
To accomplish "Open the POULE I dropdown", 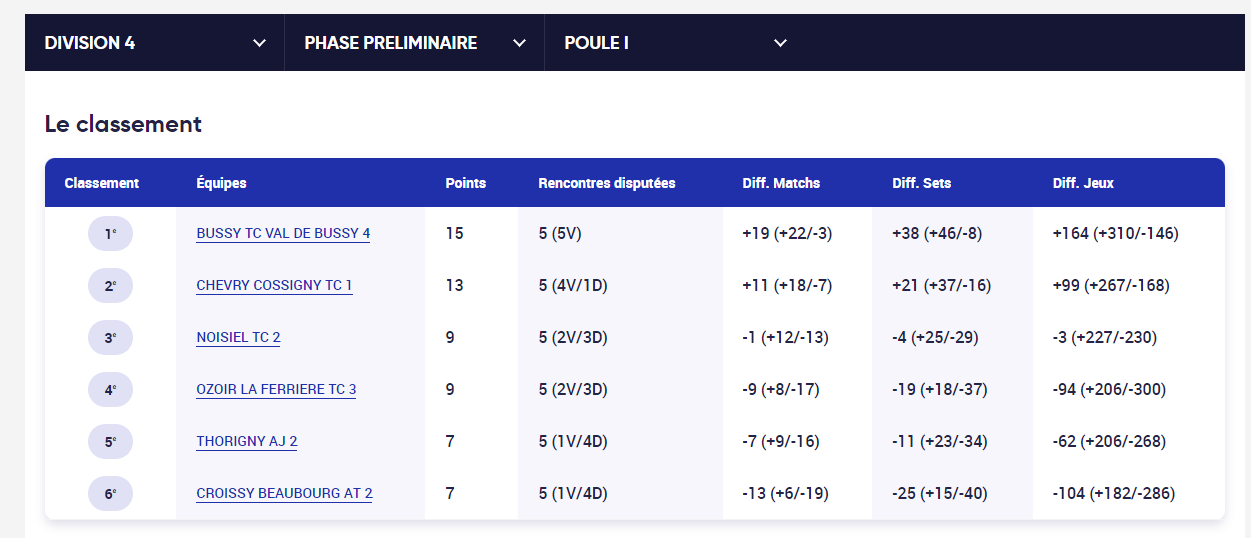I will [675, 43].
